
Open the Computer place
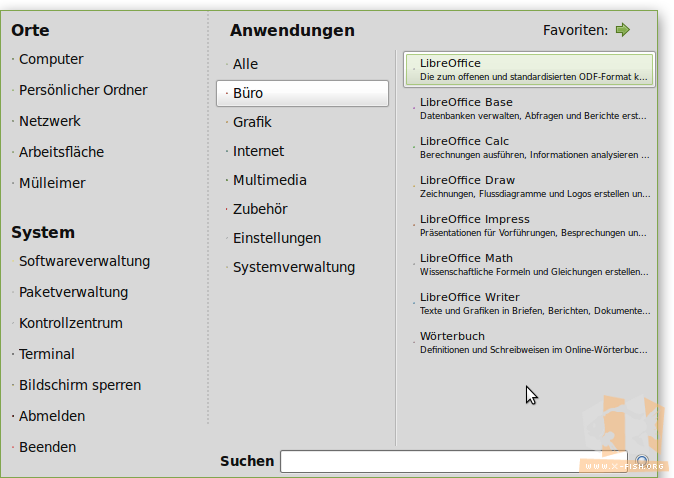click(51, 59)
